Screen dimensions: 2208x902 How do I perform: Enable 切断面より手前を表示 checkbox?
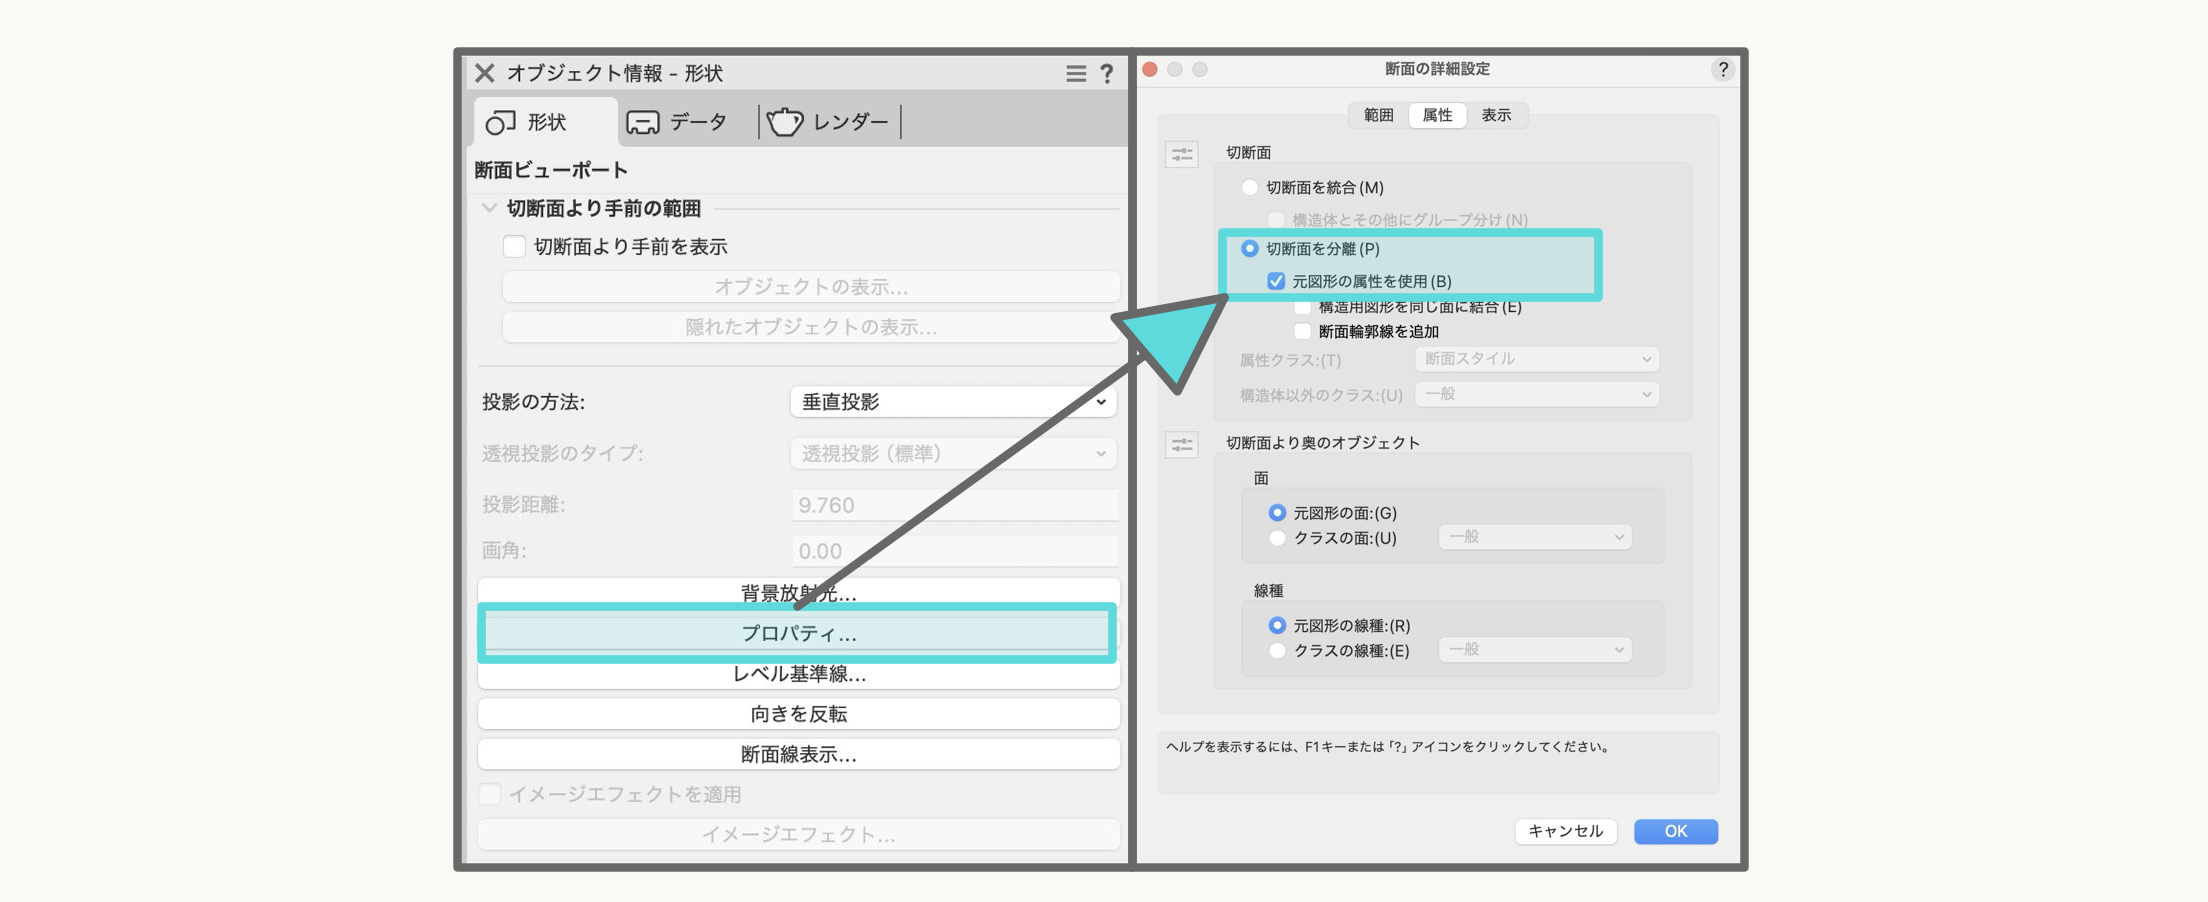click(x=514, y=247)
